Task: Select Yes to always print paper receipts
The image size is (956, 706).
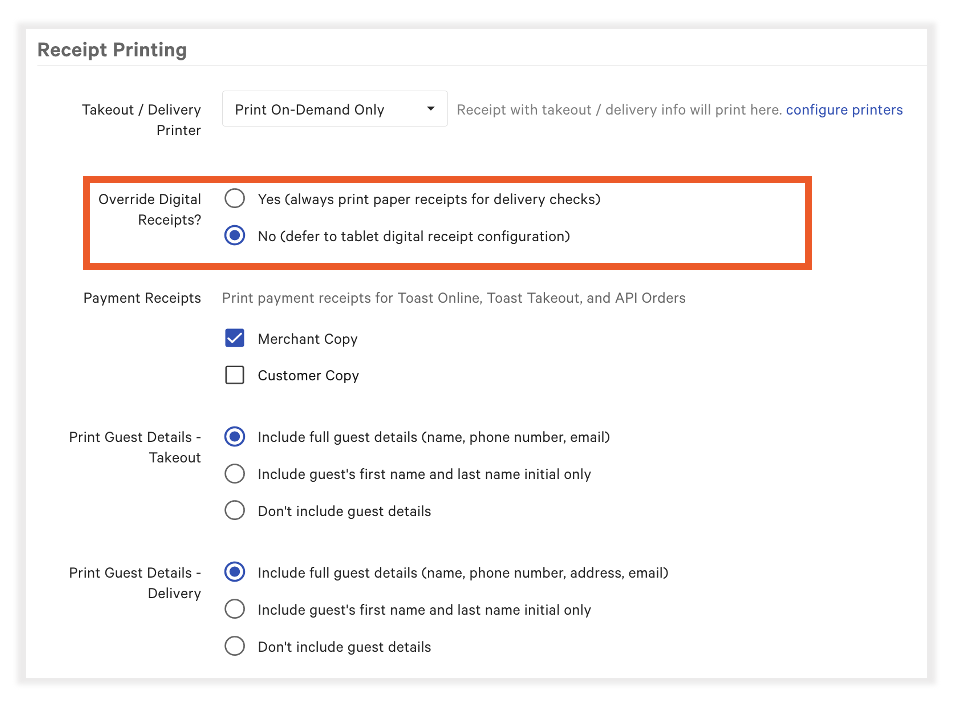Action: (x=234, y=198)
